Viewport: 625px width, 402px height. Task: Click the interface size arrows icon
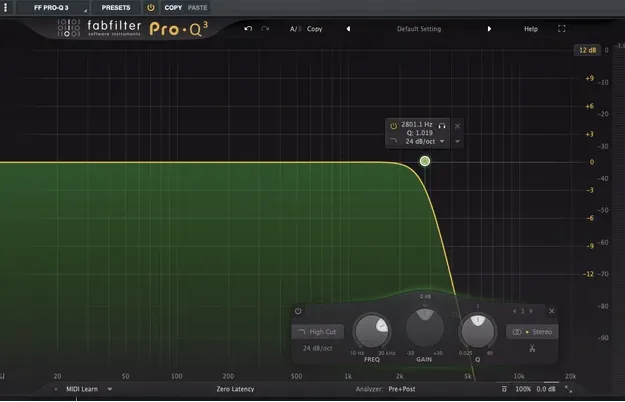point(569,389)
